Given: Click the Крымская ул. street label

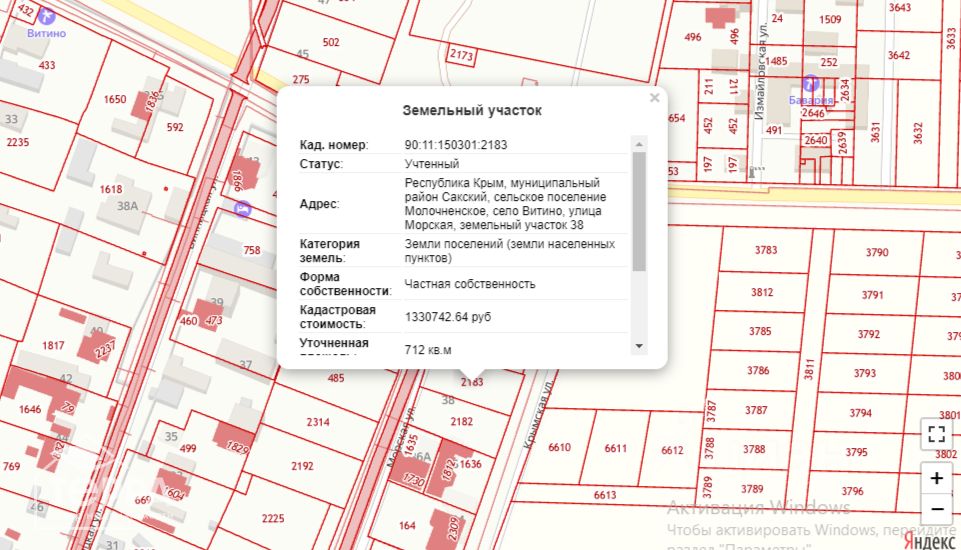Looking at the screenshot, I should click(x=539, y=414).
